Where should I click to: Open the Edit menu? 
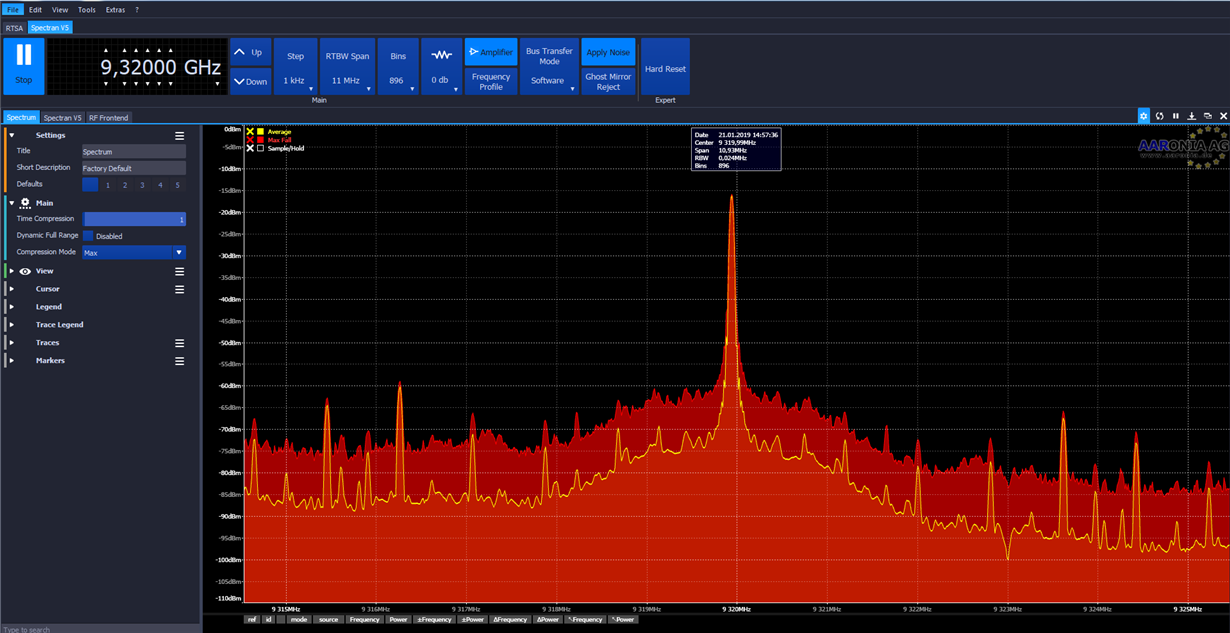pos(35,9)
